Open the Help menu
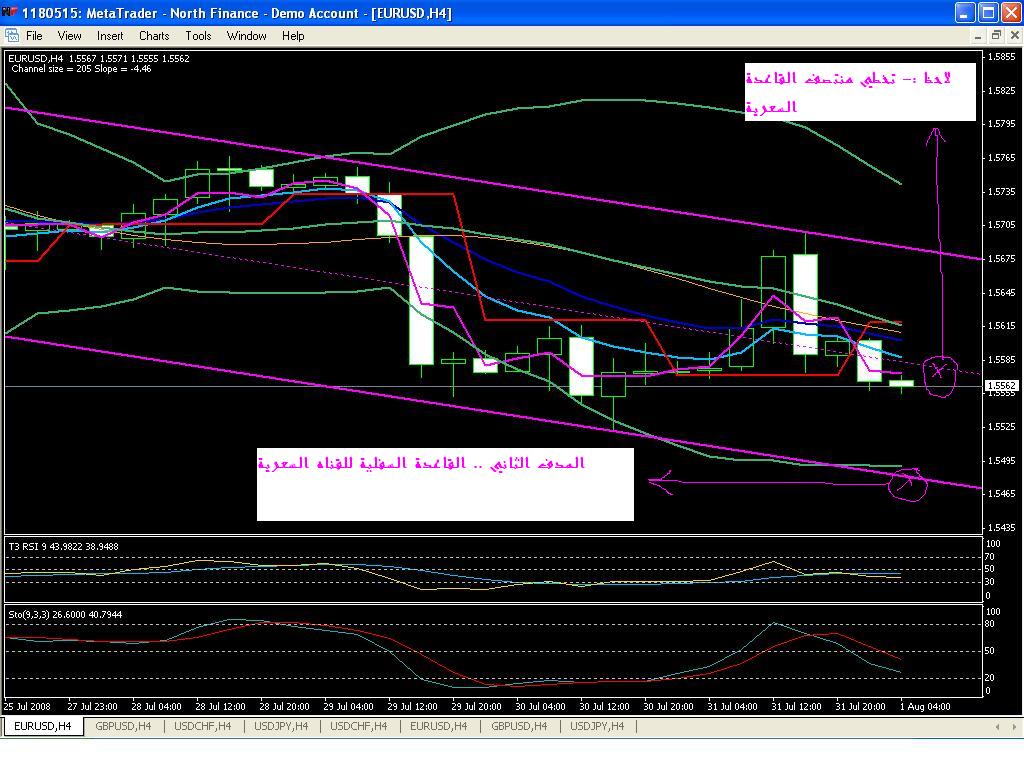This screenshot has height=768, width=1024. tap(293, 36)
